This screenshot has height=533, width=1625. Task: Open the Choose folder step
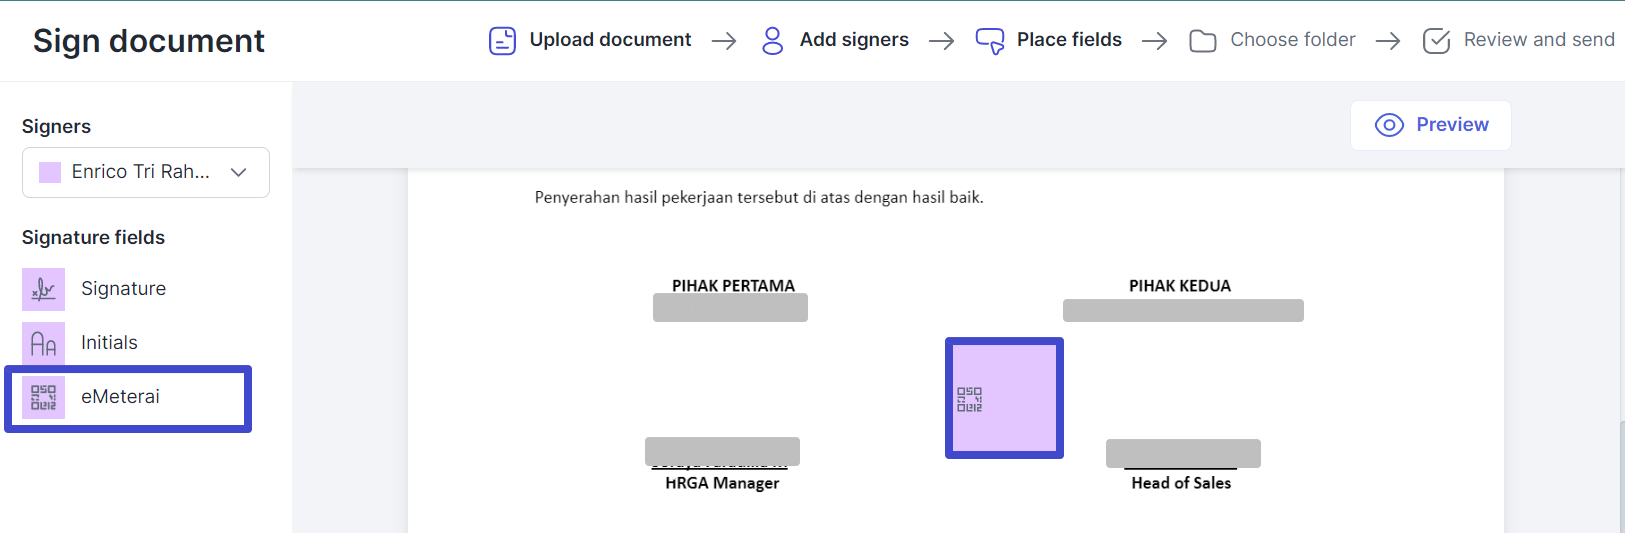coord(1292,40)
